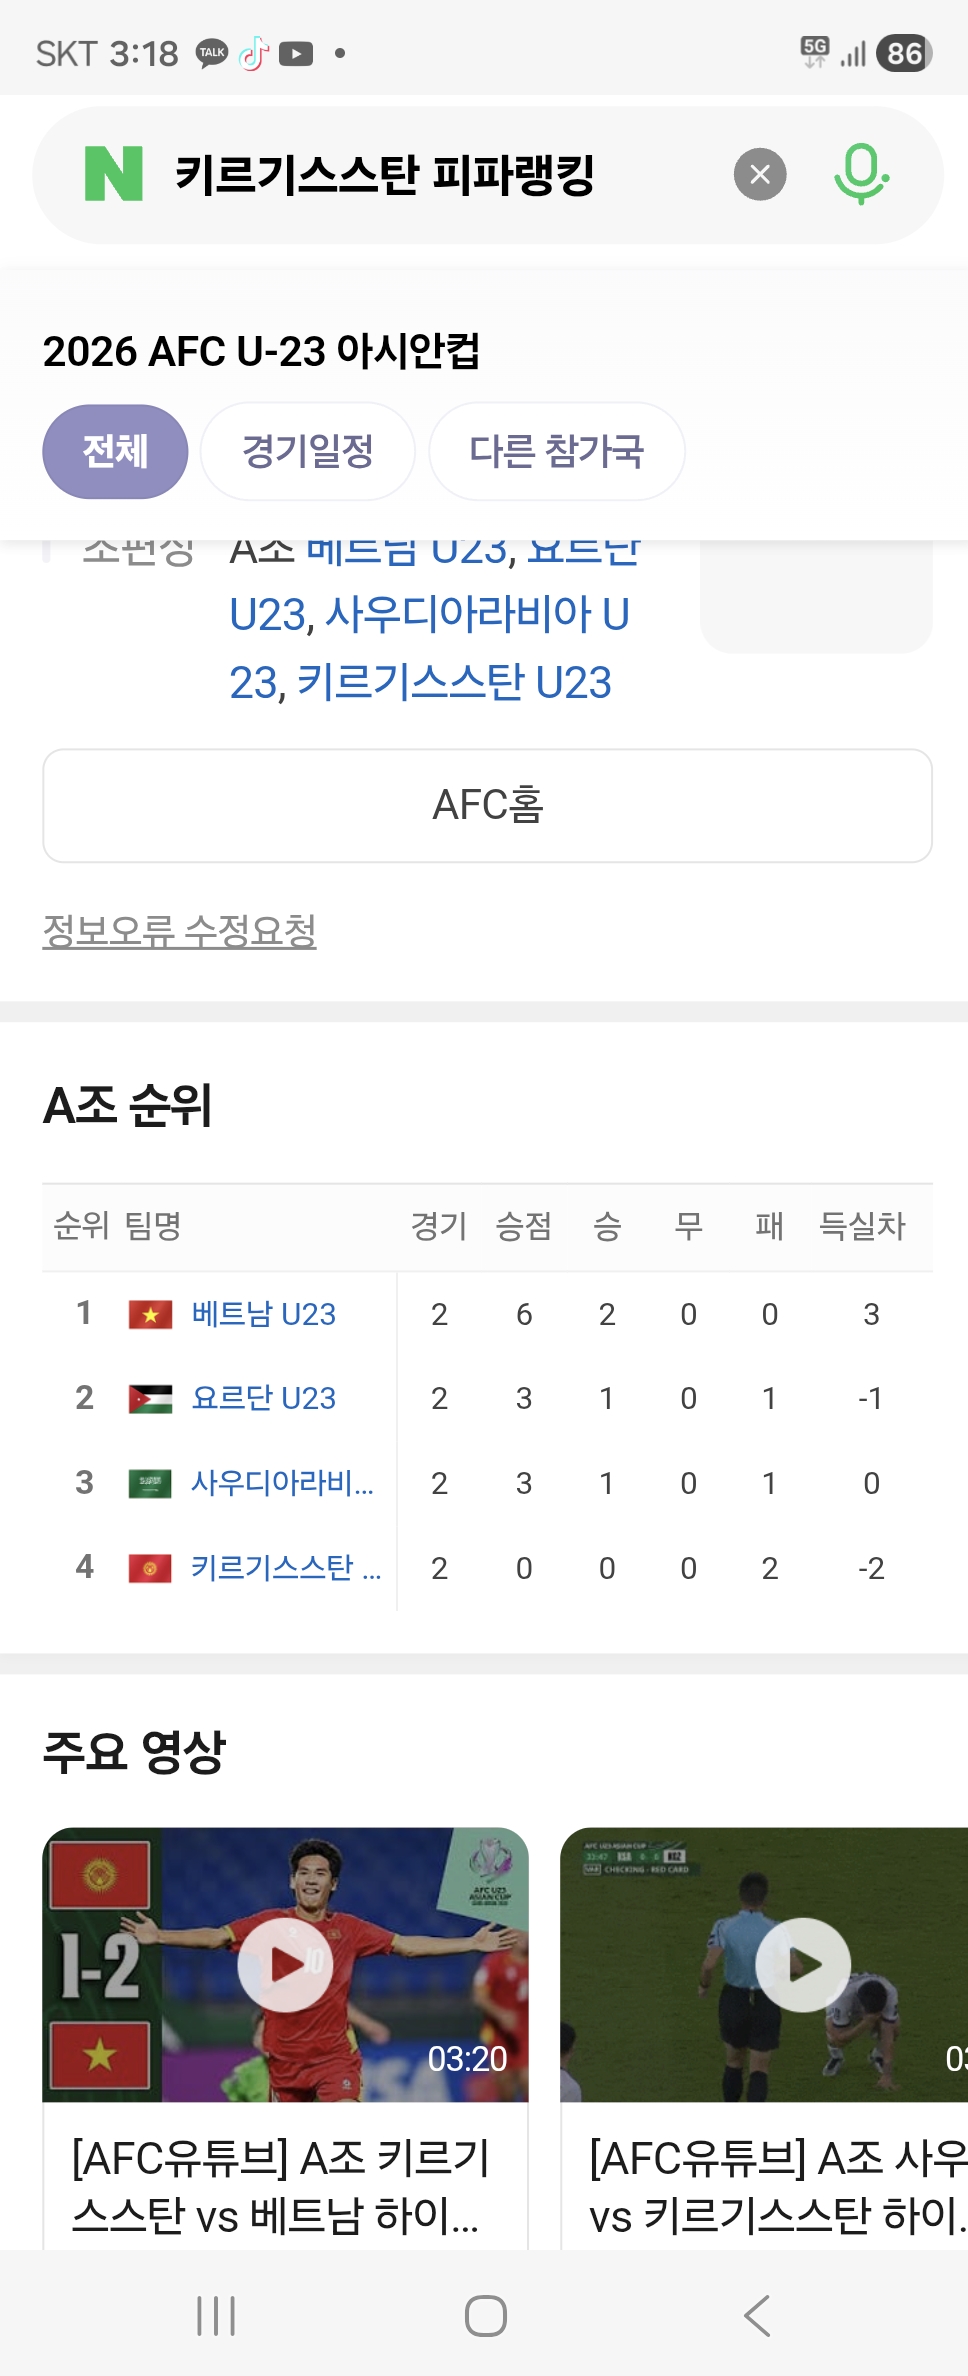Clear the search query text
The image size is (968, 2376).
coord(760,175)
